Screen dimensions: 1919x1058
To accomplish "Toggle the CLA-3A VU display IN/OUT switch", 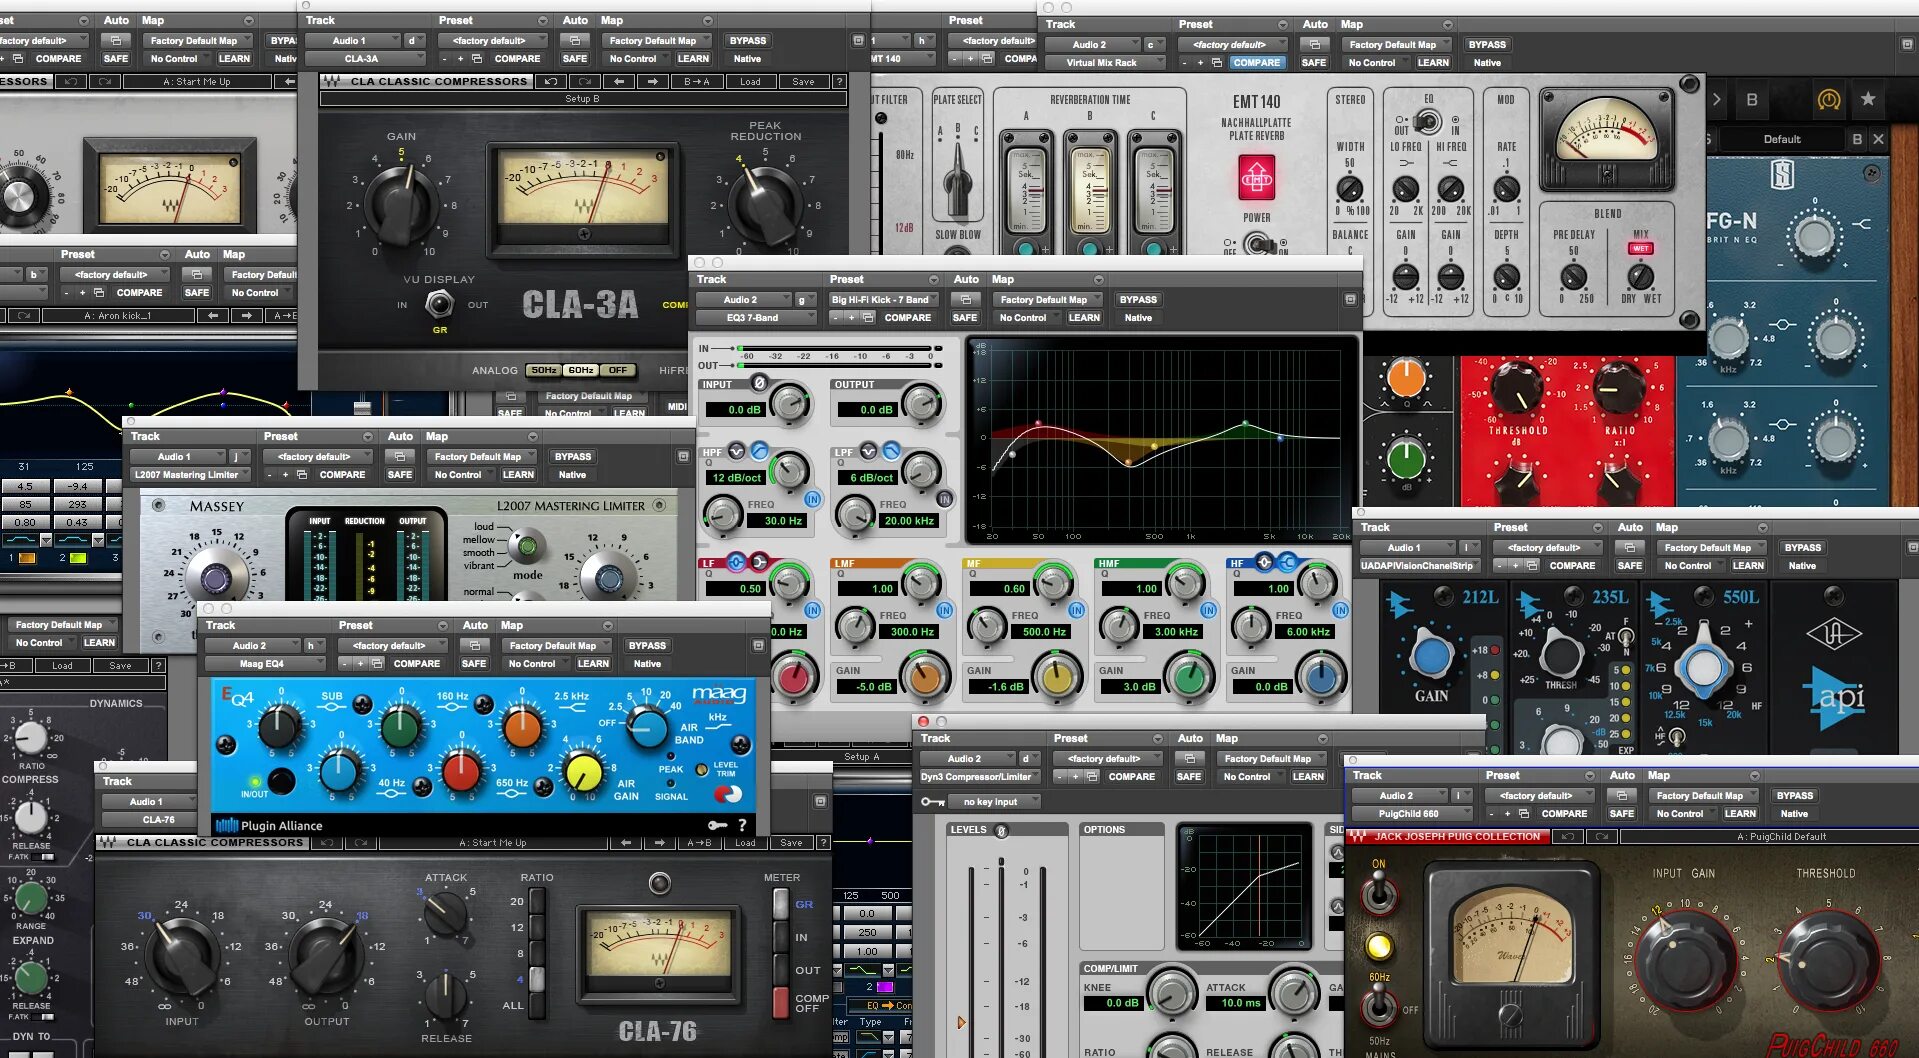I will pos(439,303).
